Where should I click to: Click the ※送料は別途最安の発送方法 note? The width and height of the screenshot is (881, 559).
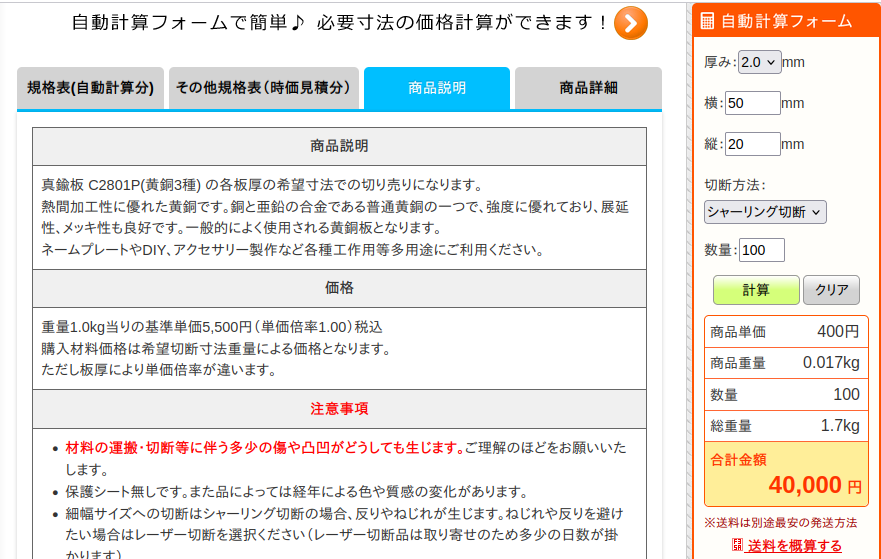click(x=780, y=523)
